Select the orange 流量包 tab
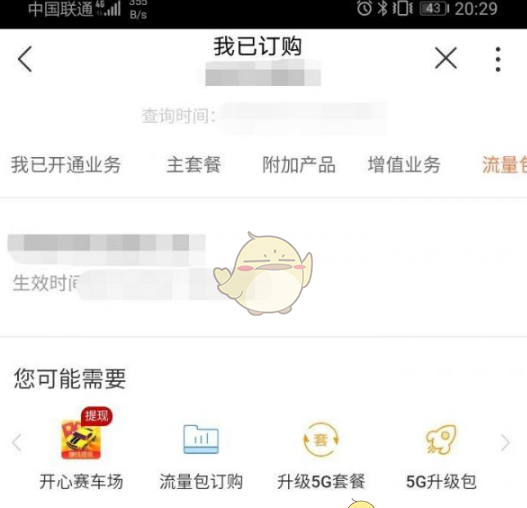The image size is (527, 508). [504, 165]
